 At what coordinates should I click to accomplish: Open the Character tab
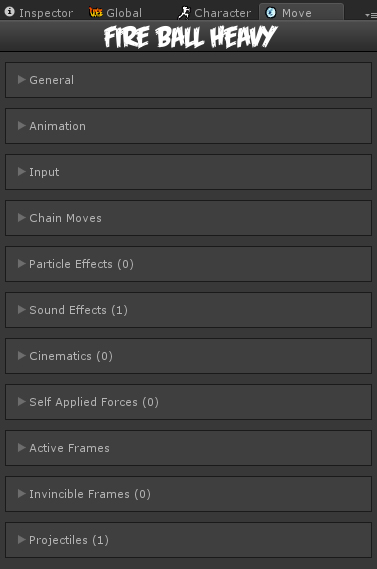pyautogui.click(x=215, y=13)
